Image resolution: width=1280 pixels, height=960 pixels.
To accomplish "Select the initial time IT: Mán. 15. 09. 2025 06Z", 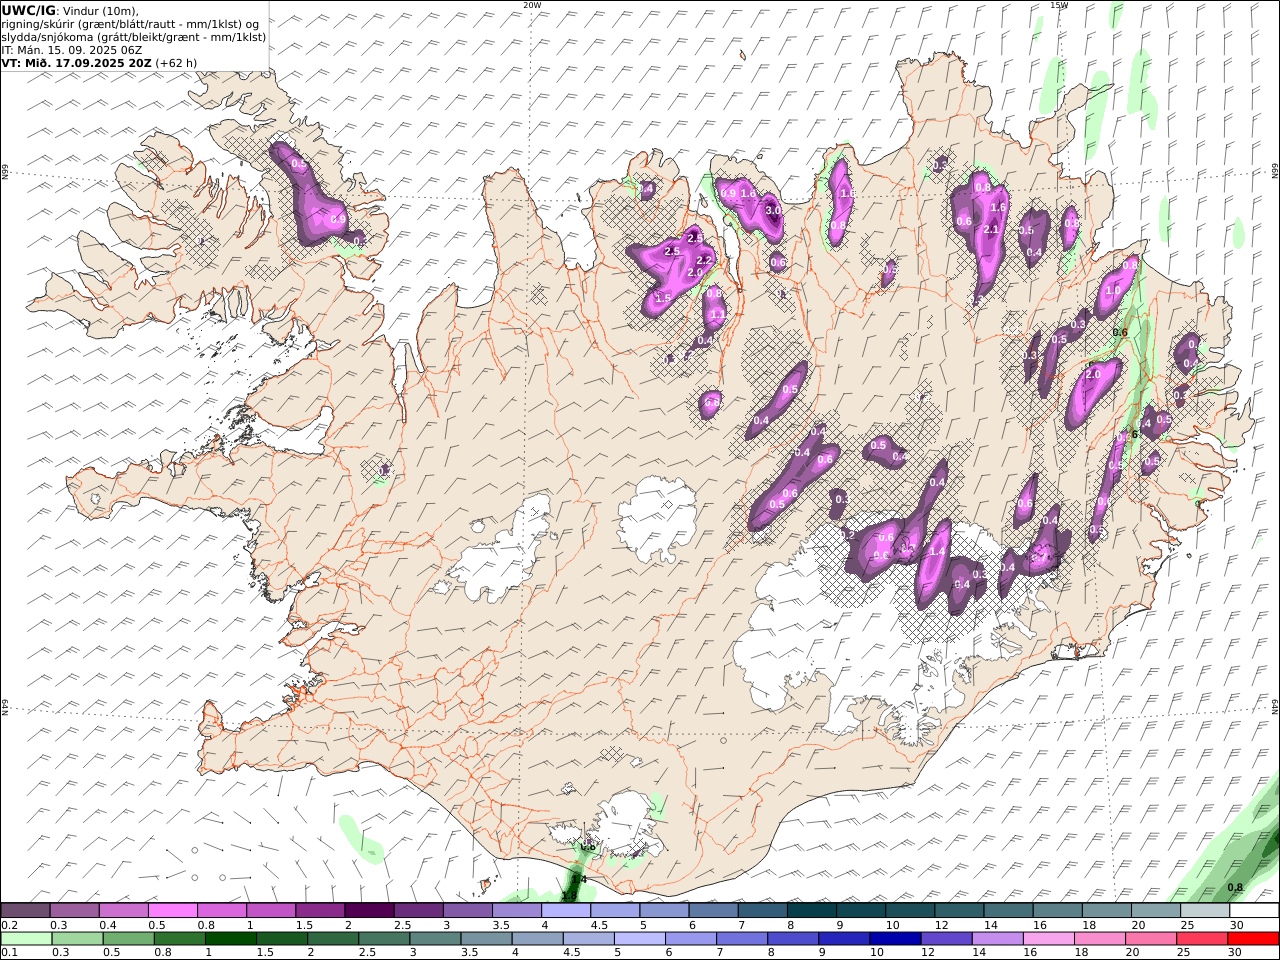I will (72, 49).
